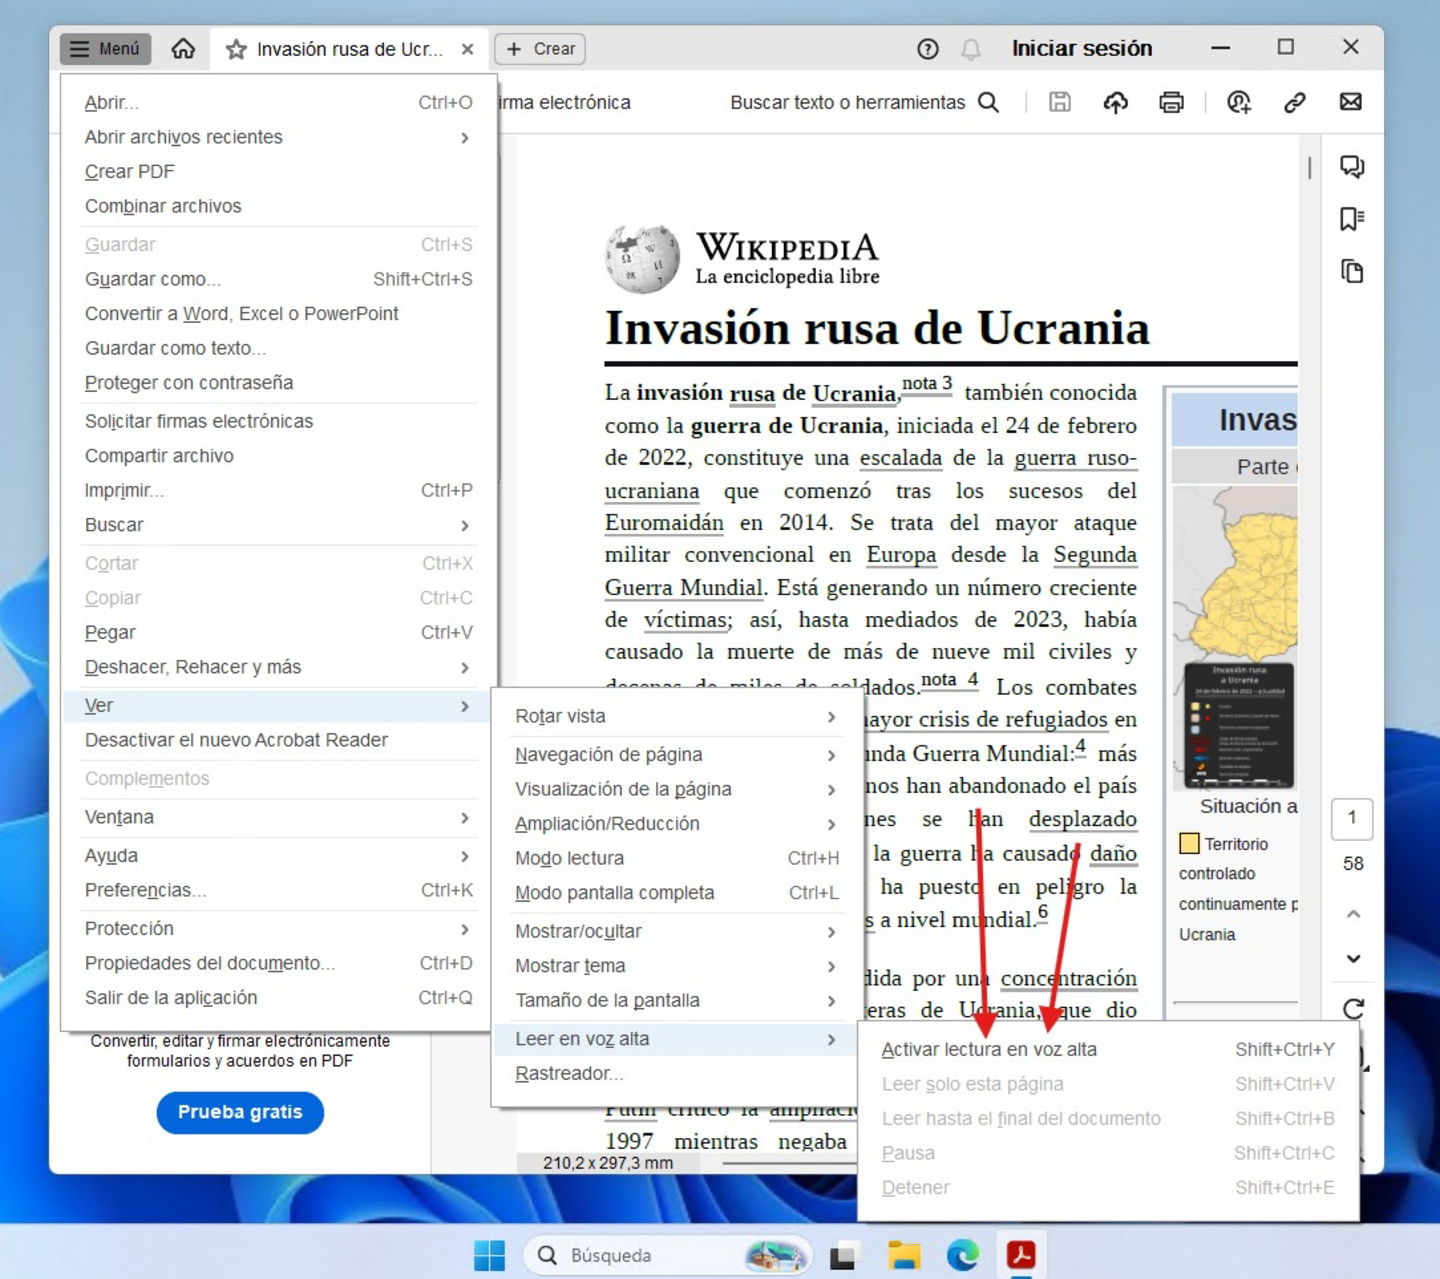Screen dimensions: 1440x1279
Task: Select Propiedades del documento...
Action: (278, 963)
